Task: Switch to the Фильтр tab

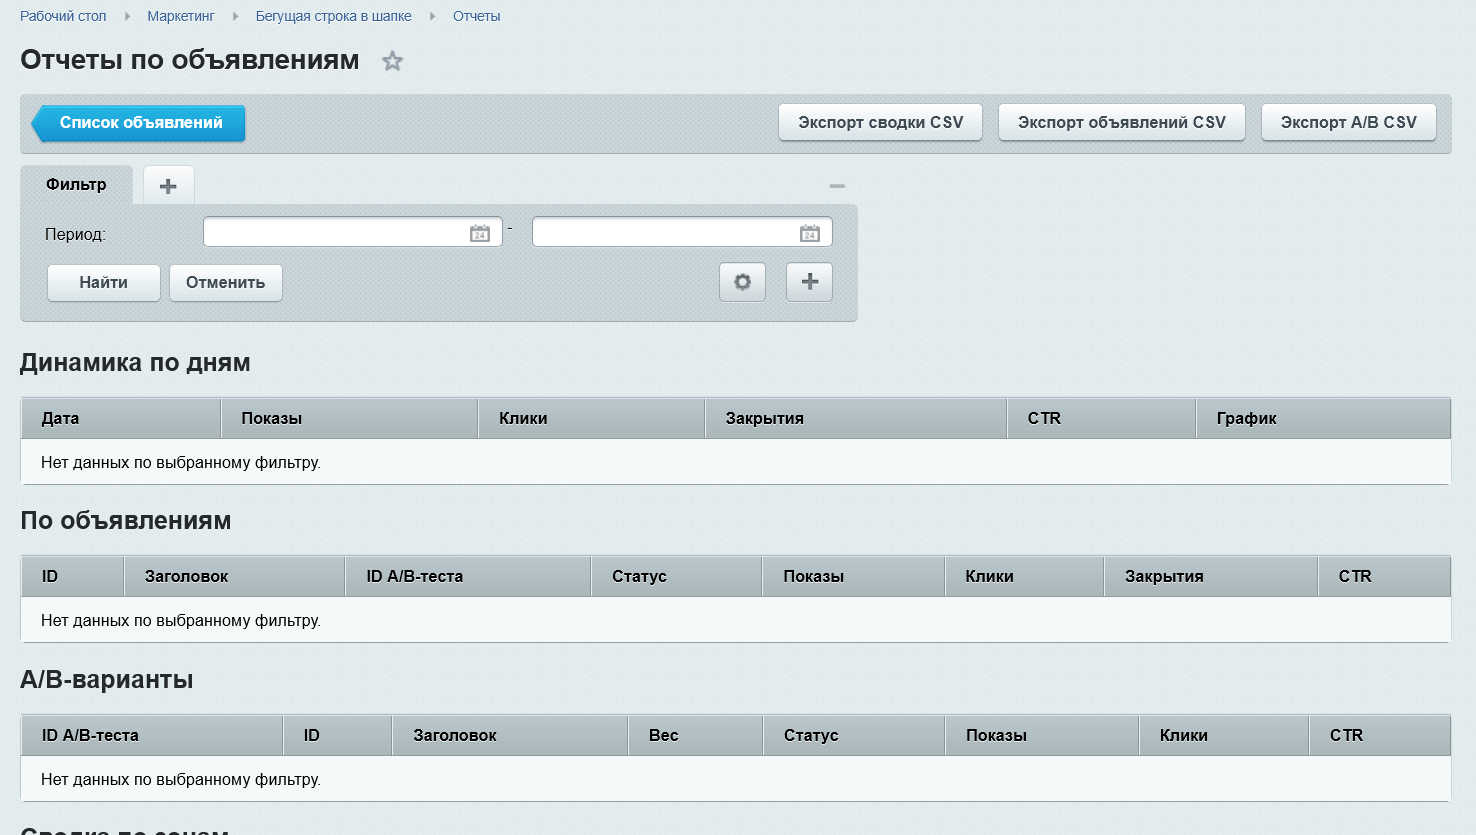Action: tap(76, 185)
